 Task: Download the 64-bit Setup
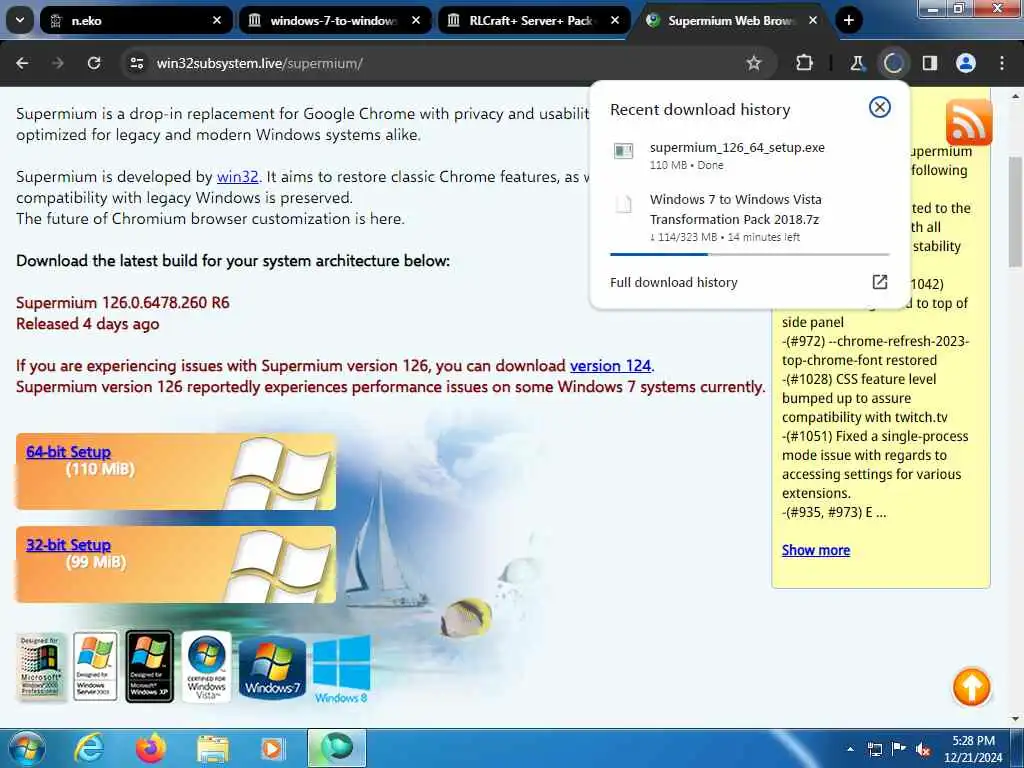coord(69,452)
